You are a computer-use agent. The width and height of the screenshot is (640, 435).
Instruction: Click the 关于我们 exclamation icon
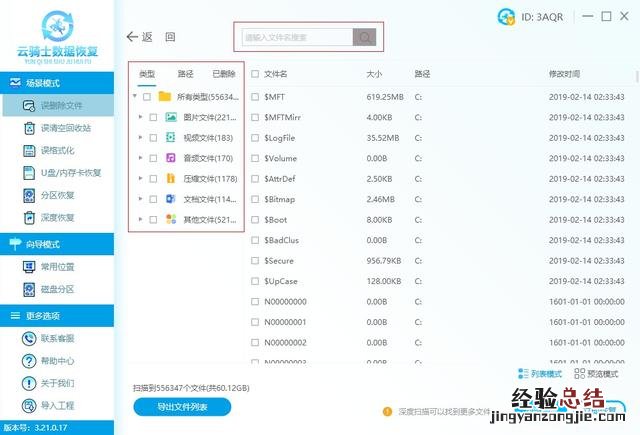pyautogui.click(x=29, y=384)
